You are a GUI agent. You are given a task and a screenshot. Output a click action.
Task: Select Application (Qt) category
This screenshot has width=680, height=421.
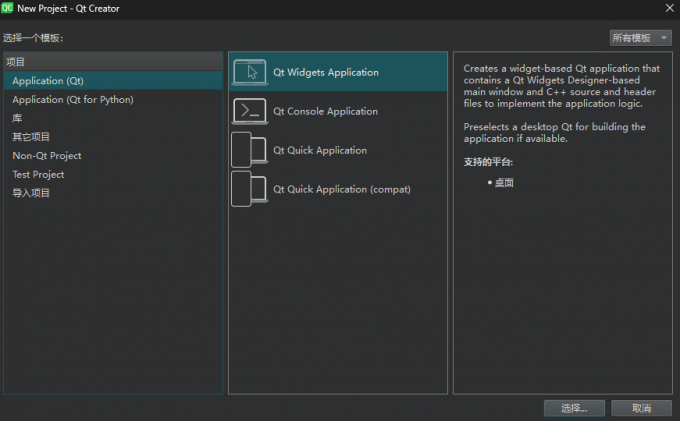pos(48,81)
